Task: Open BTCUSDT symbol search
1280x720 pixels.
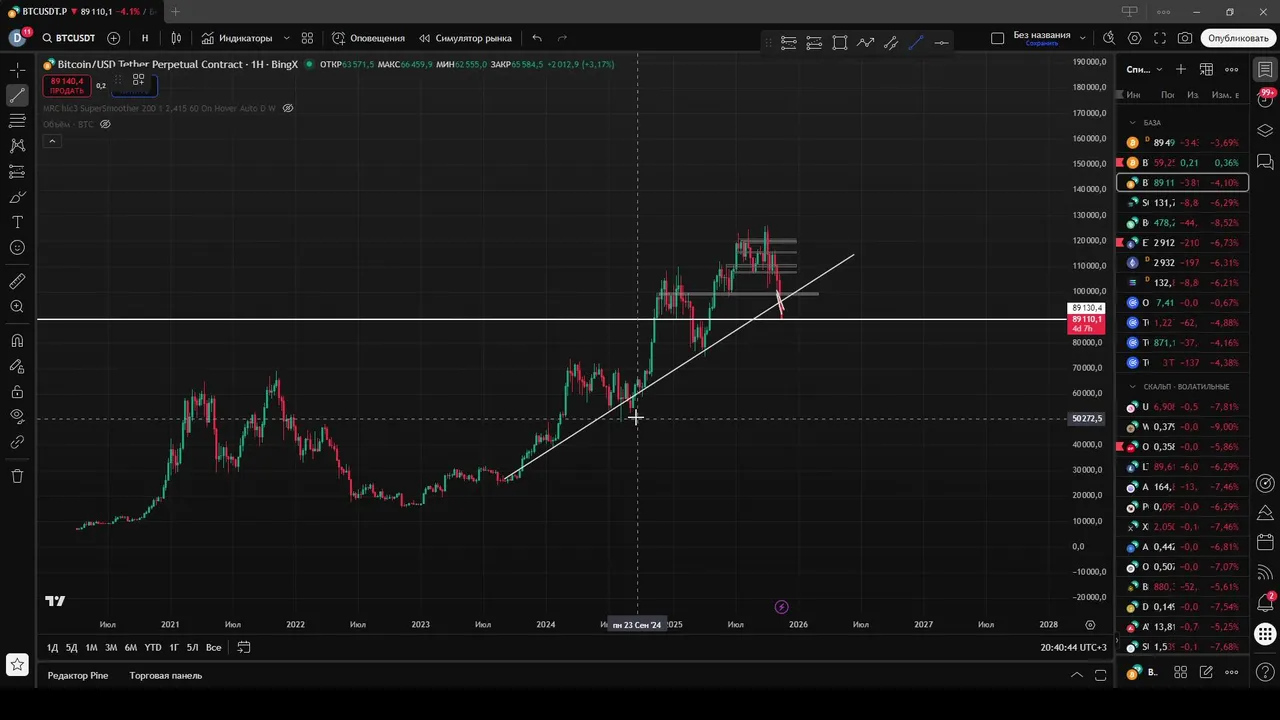Action: click(68, 38)
